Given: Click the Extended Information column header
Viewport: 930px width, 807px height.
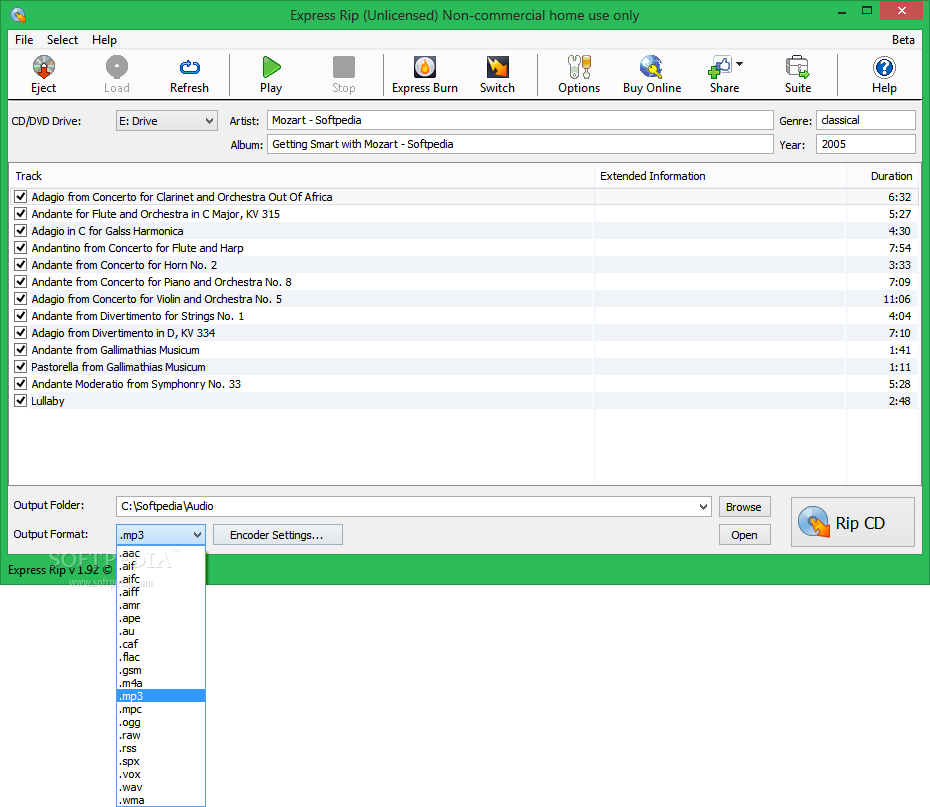Looking at the screenshot, I should click(720, 176).
